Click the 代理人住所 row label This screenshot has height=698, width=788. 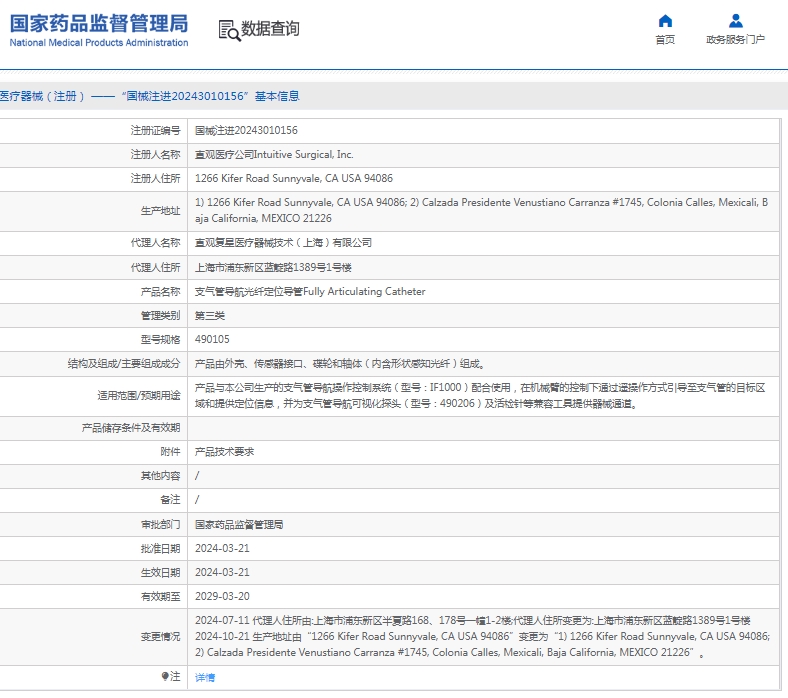pyautogui.click(x=155, y=267)
